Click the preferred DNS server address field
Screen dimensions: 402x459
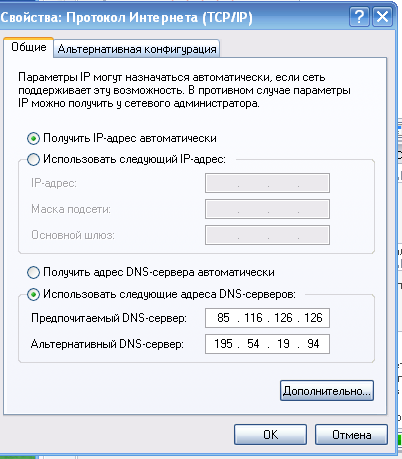pyautogui.click(x=267, y=318)
